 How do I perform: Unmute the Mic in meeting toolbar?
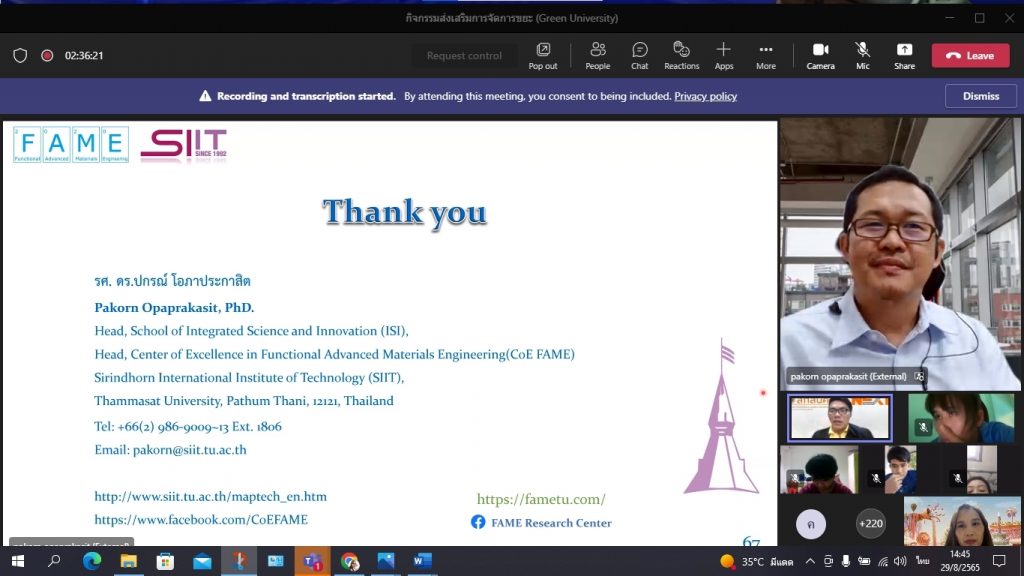point(862,55)
